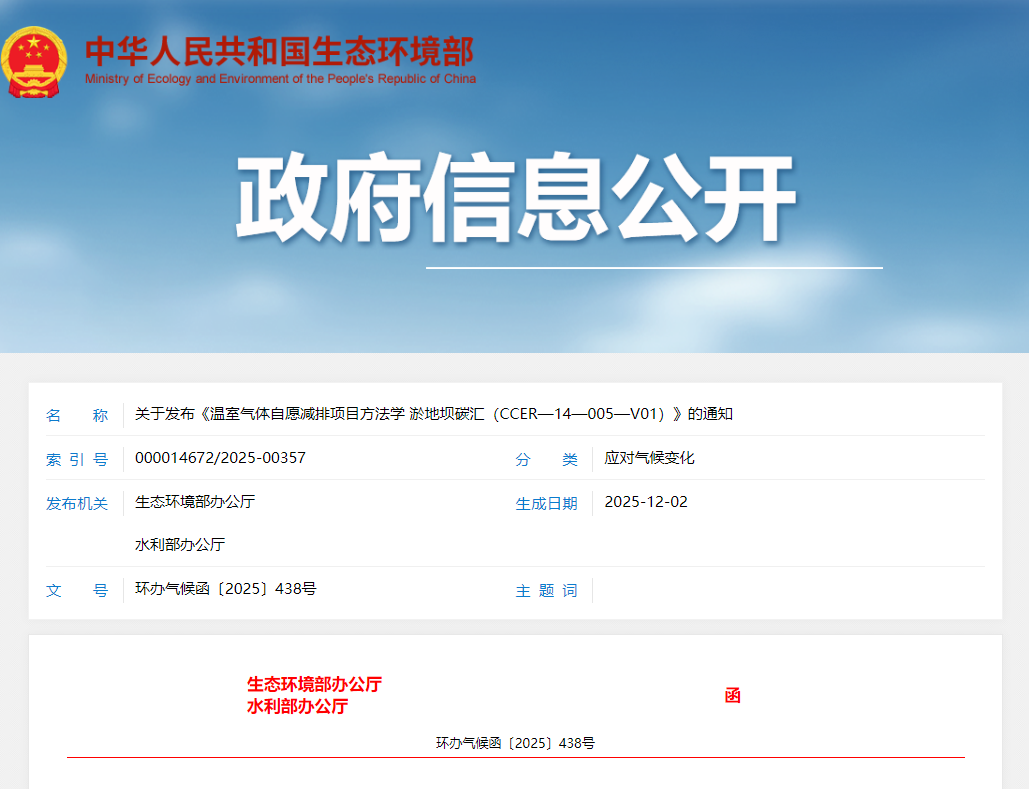The width and height of the screenshot is (1029, 789).
Task: Click 水利部办公厅 in the issuing agency row
Action: 180,545
